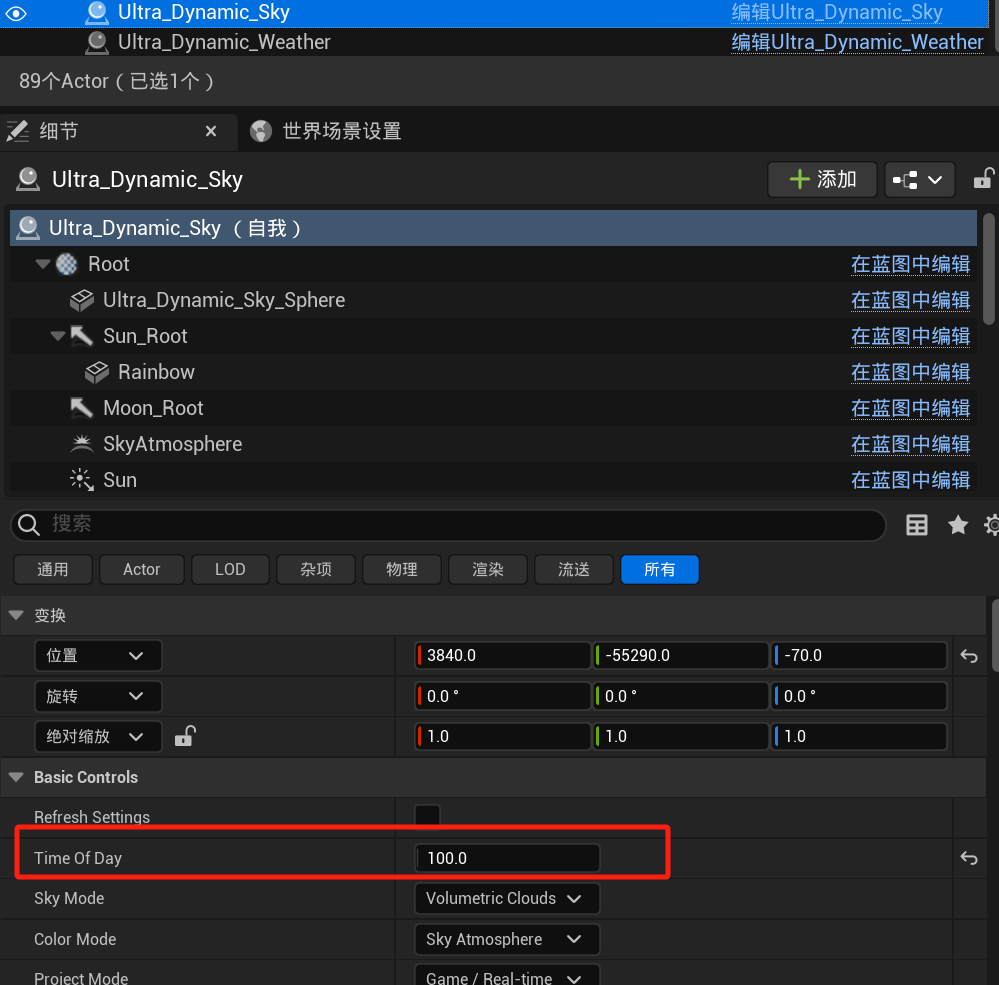Image resolution: width=999 pixels, height=985 pixels.
Task: Collapse the Root component tree arrow
Action: click(43, 264)
